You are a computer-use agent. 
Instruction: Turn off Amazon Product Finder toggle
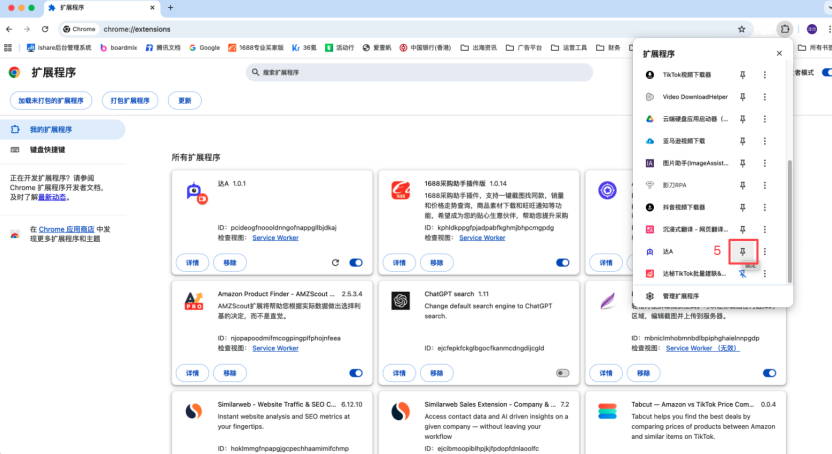point(355,373)
